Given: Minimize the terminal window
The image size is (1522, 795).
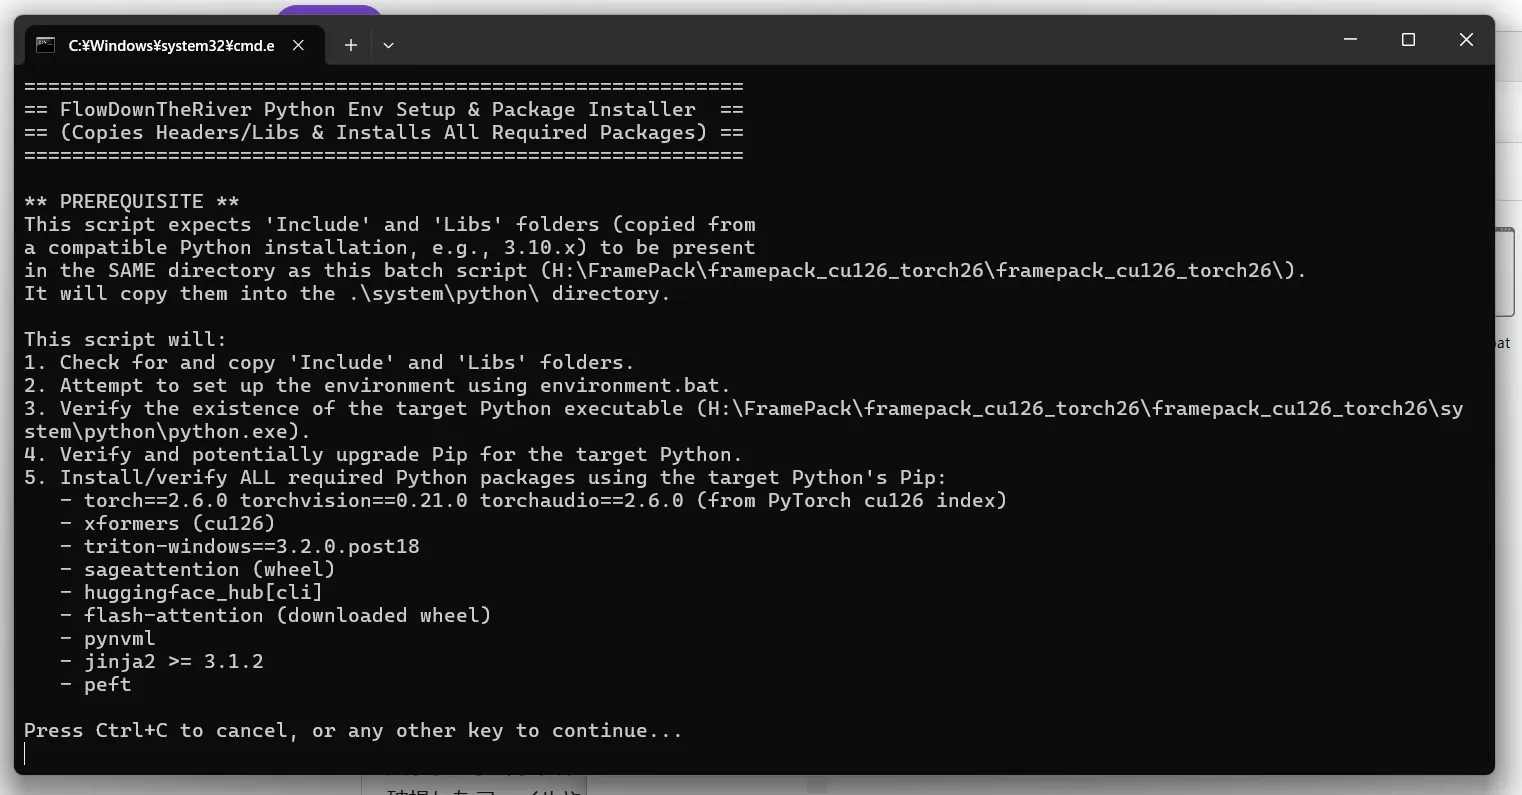Looking at the screenshot, I should coord(1351,40).
